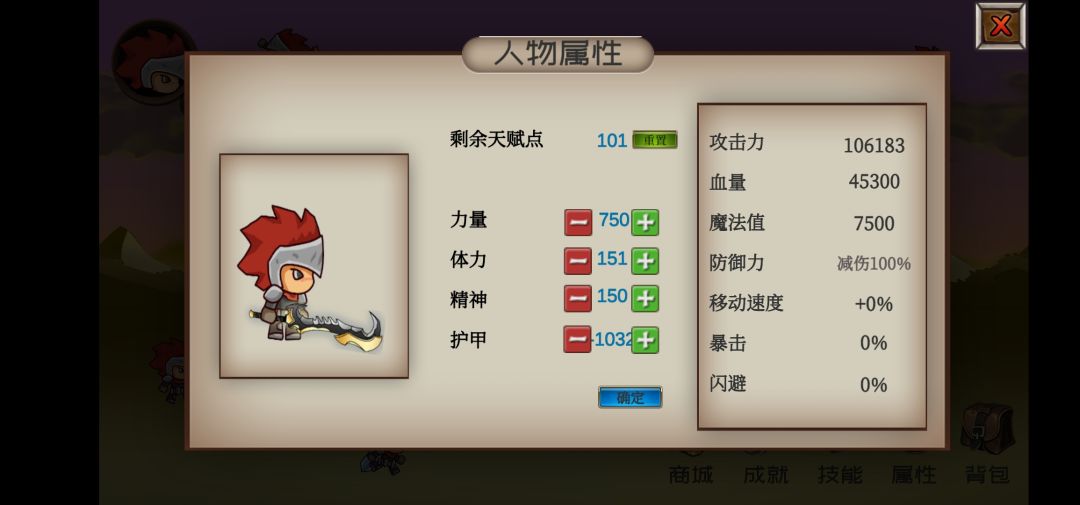The height and width of the screenshot is (505, 1080).
Task: Open the 成就 achievements tab
Action: (765, 474)
